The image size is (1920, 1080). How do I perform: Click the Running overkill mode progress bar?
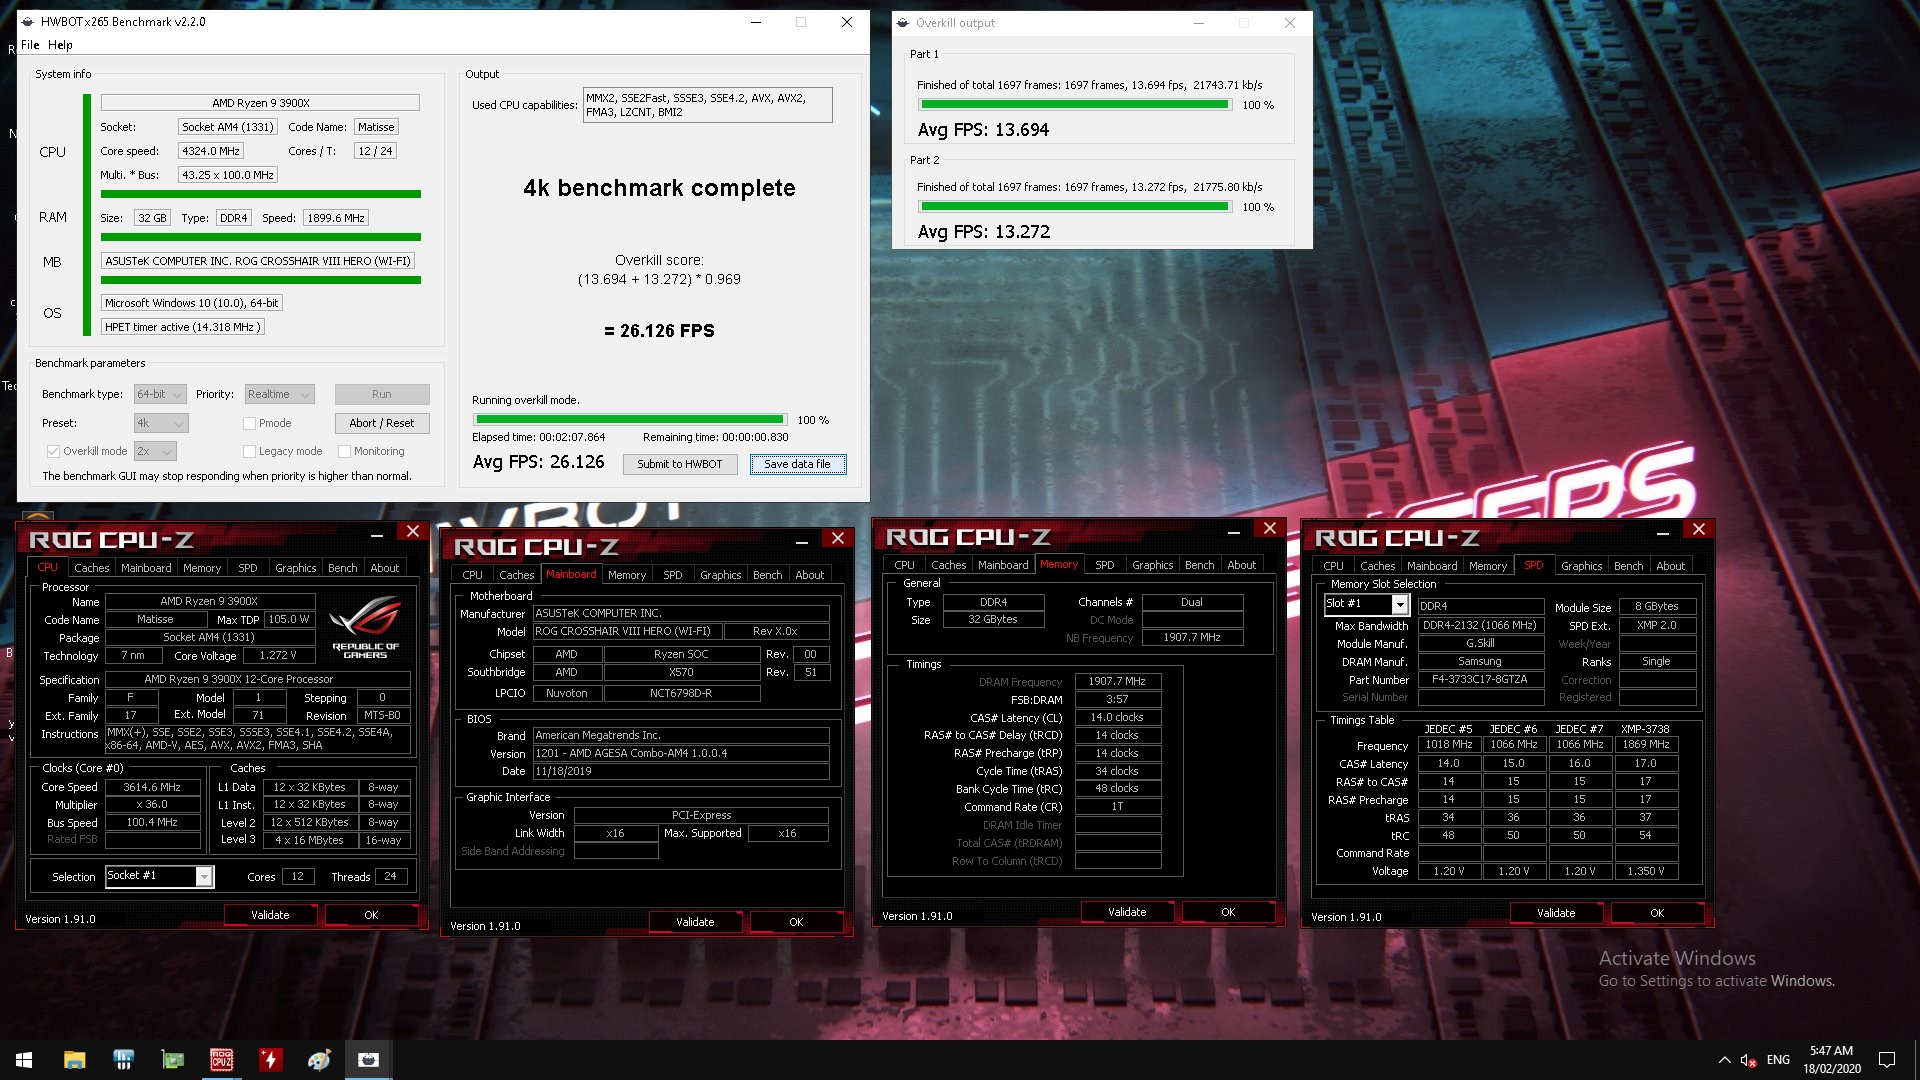click(x=630, y=420)
